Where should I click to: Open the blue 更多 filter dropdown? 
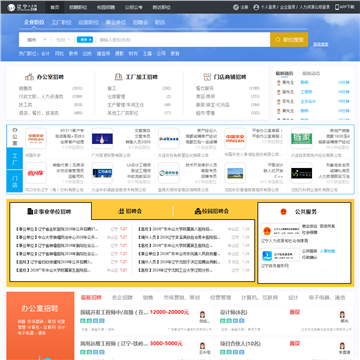coord(85,40)
